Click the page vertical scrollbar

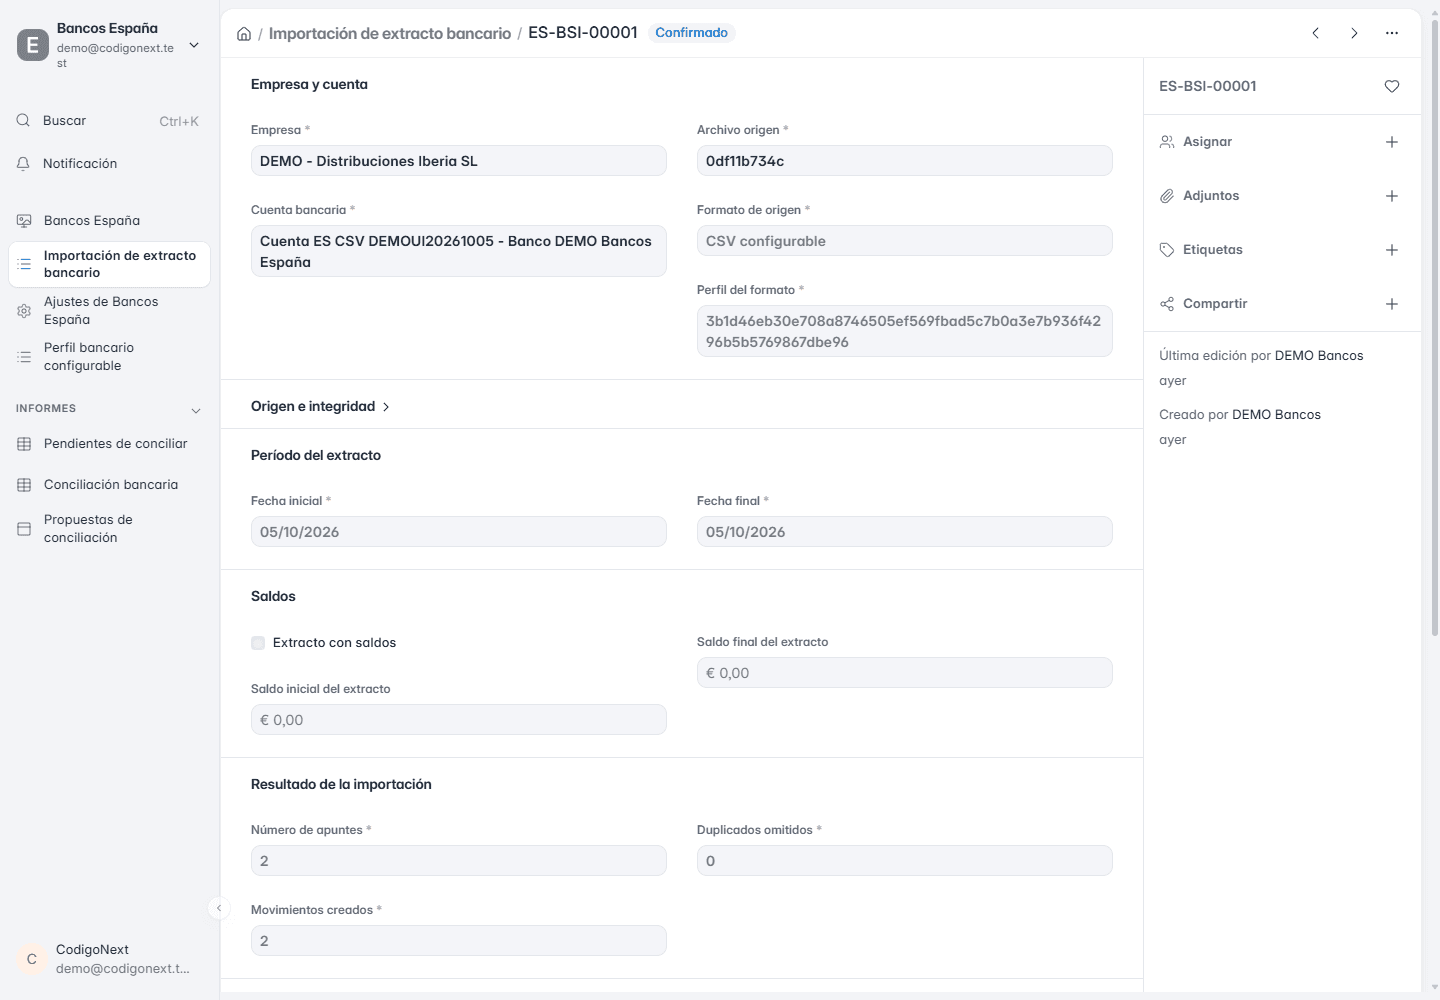pos(1435,327)
